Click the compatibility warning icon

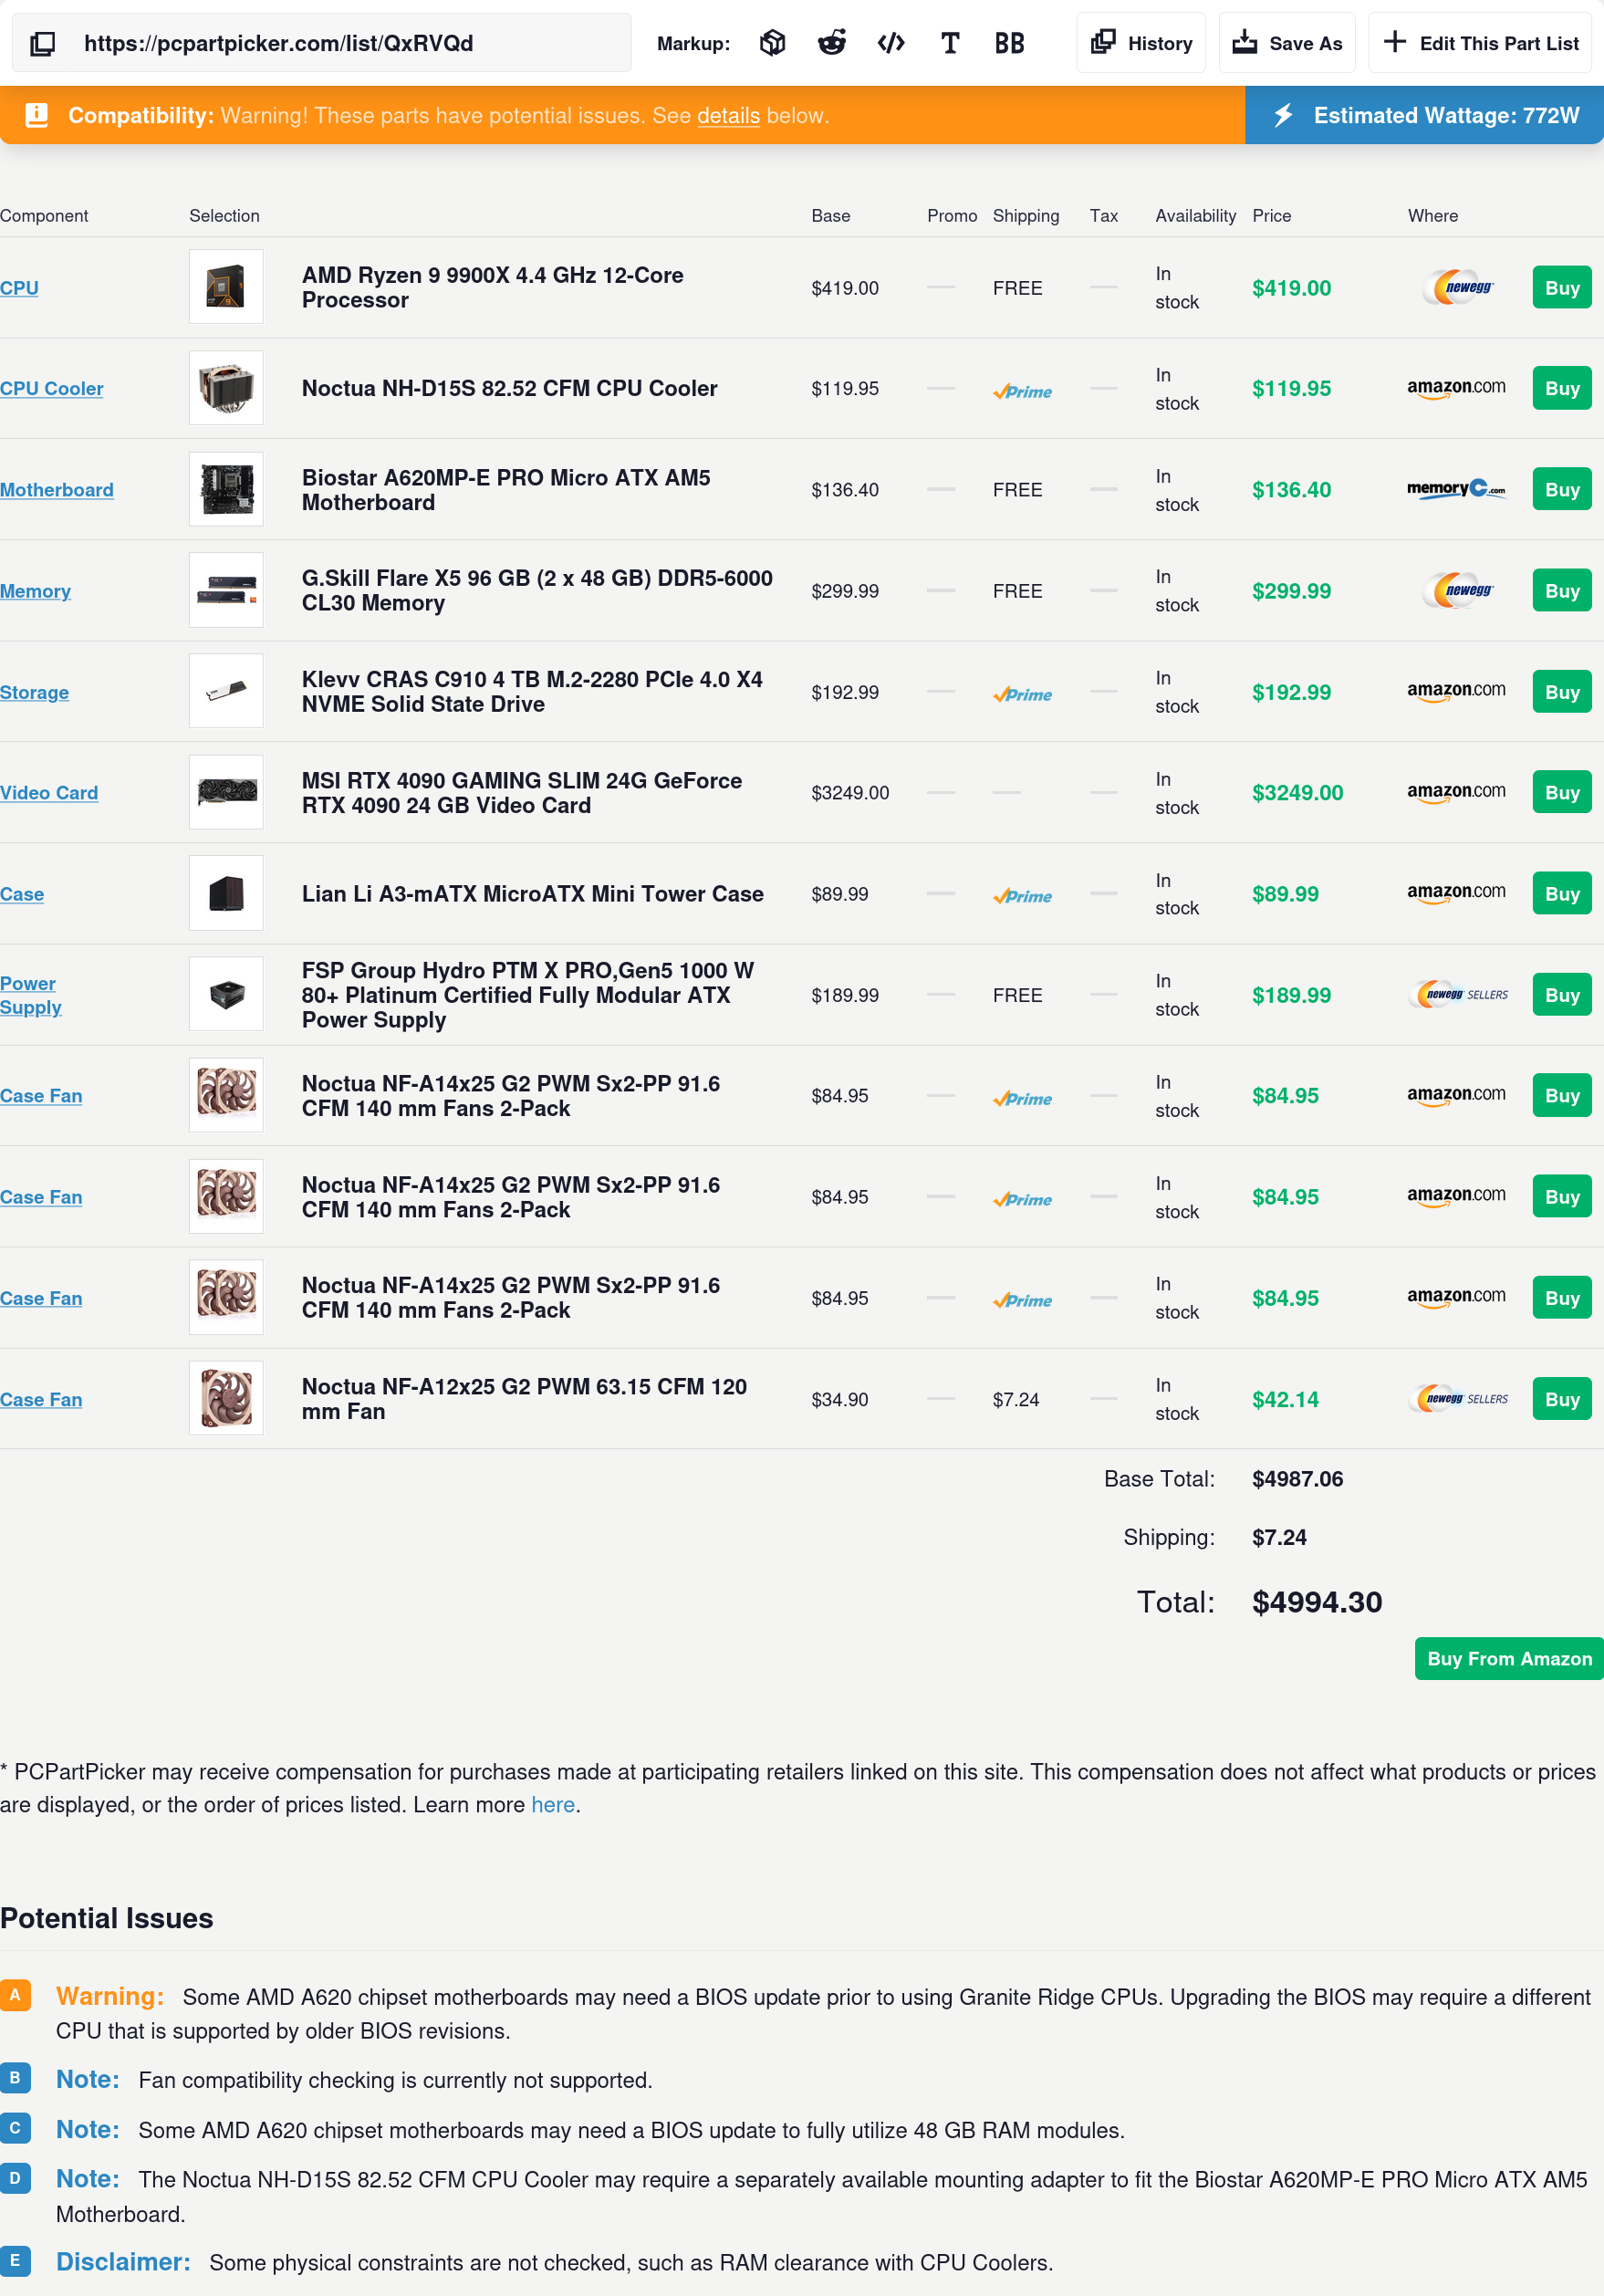click(36, 115)
